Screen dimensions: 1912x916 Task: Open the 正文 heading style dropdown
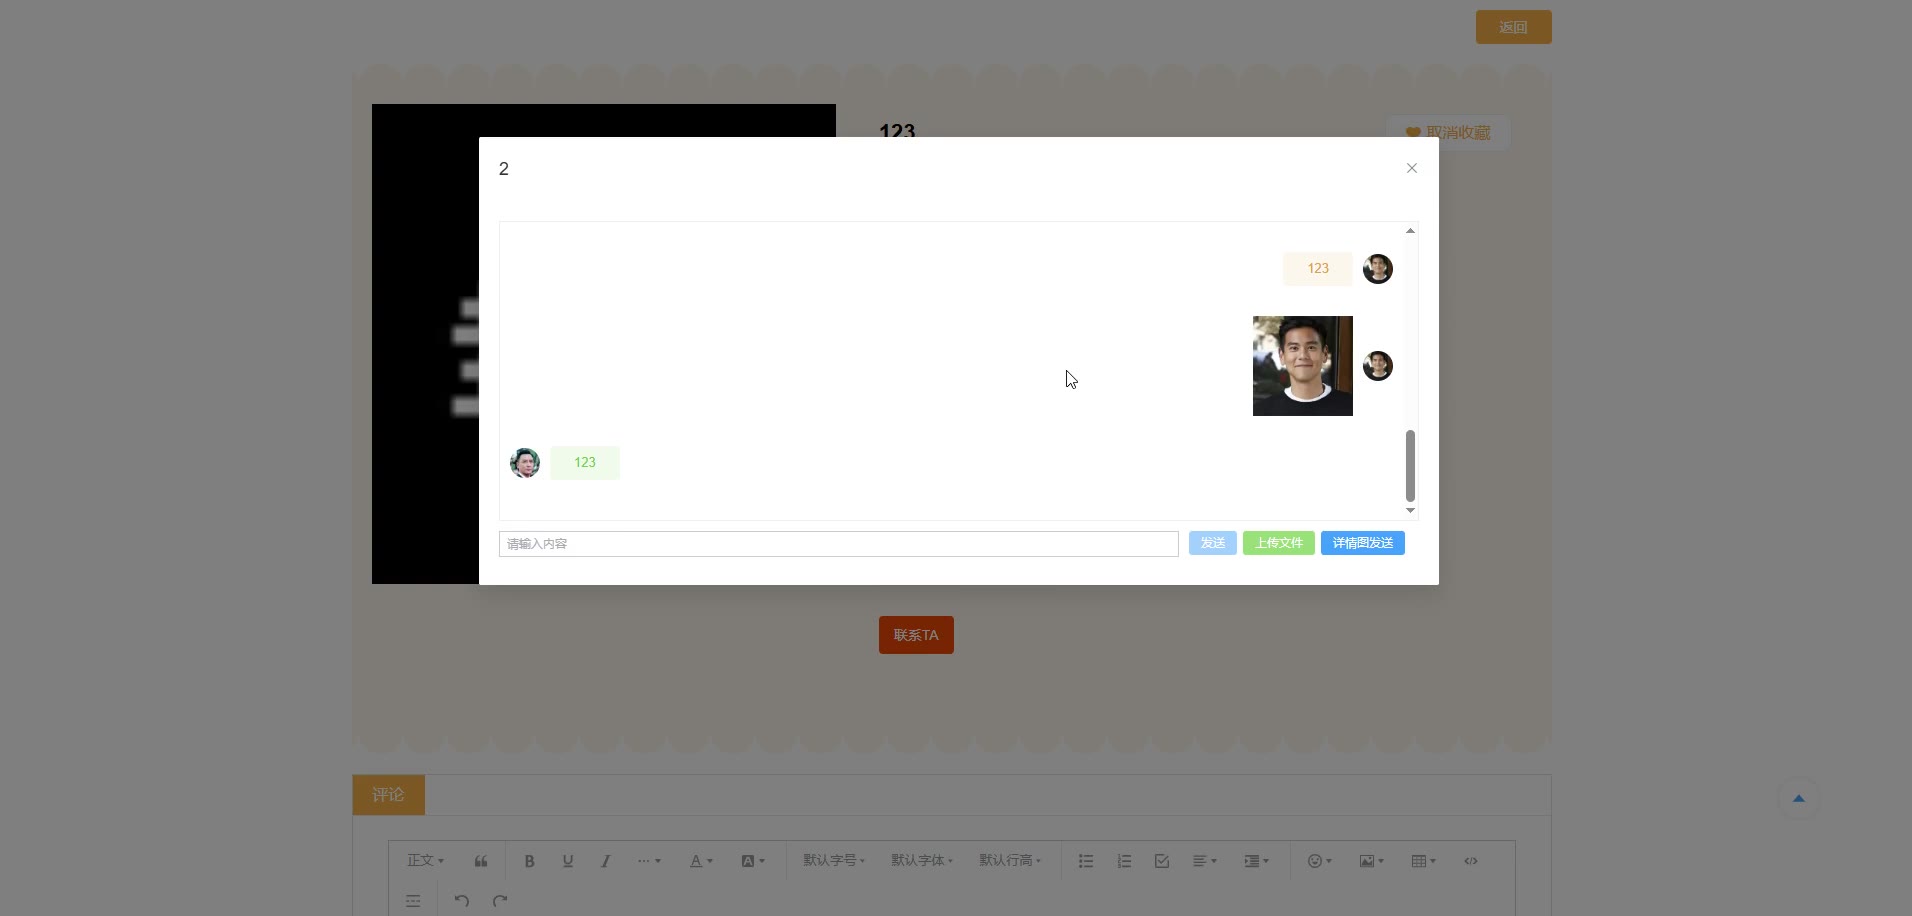coord(425,860)
